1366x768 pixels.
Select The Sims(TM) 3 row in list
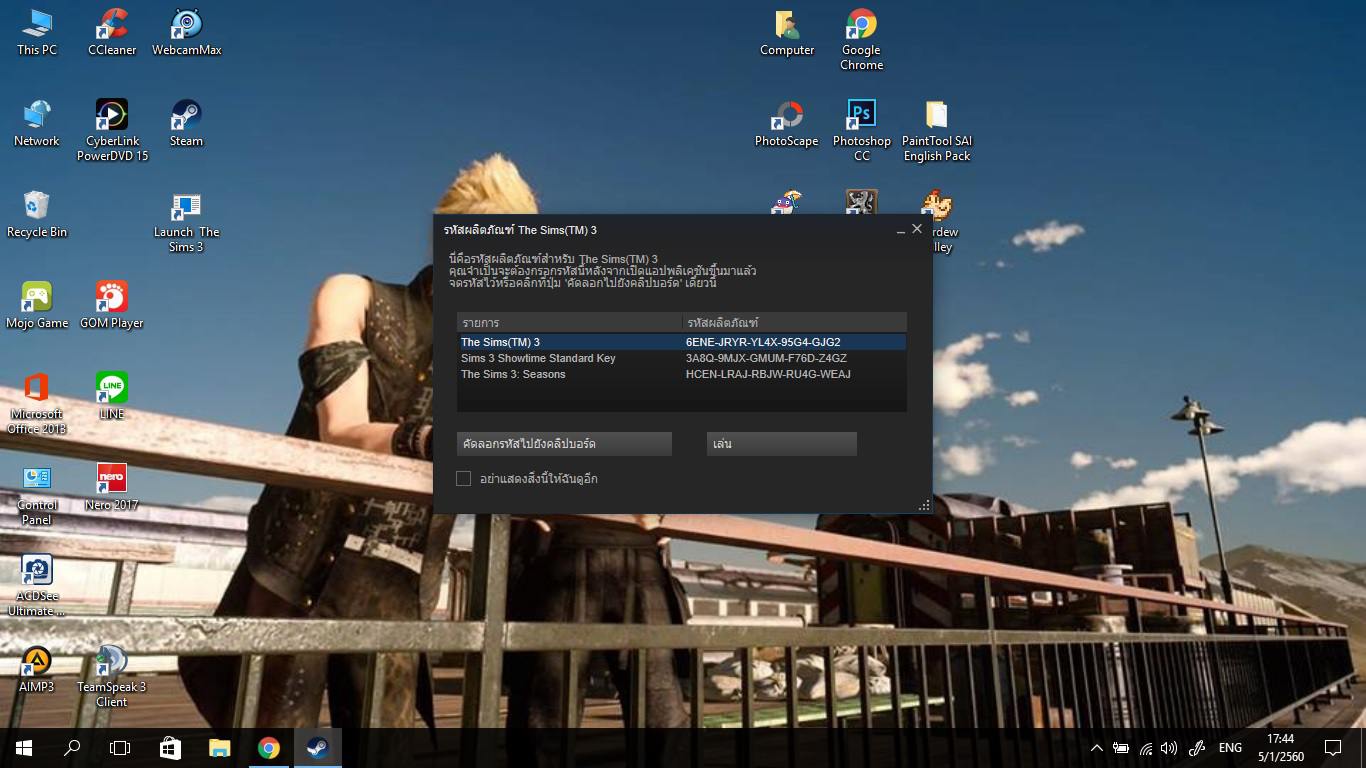682,342
